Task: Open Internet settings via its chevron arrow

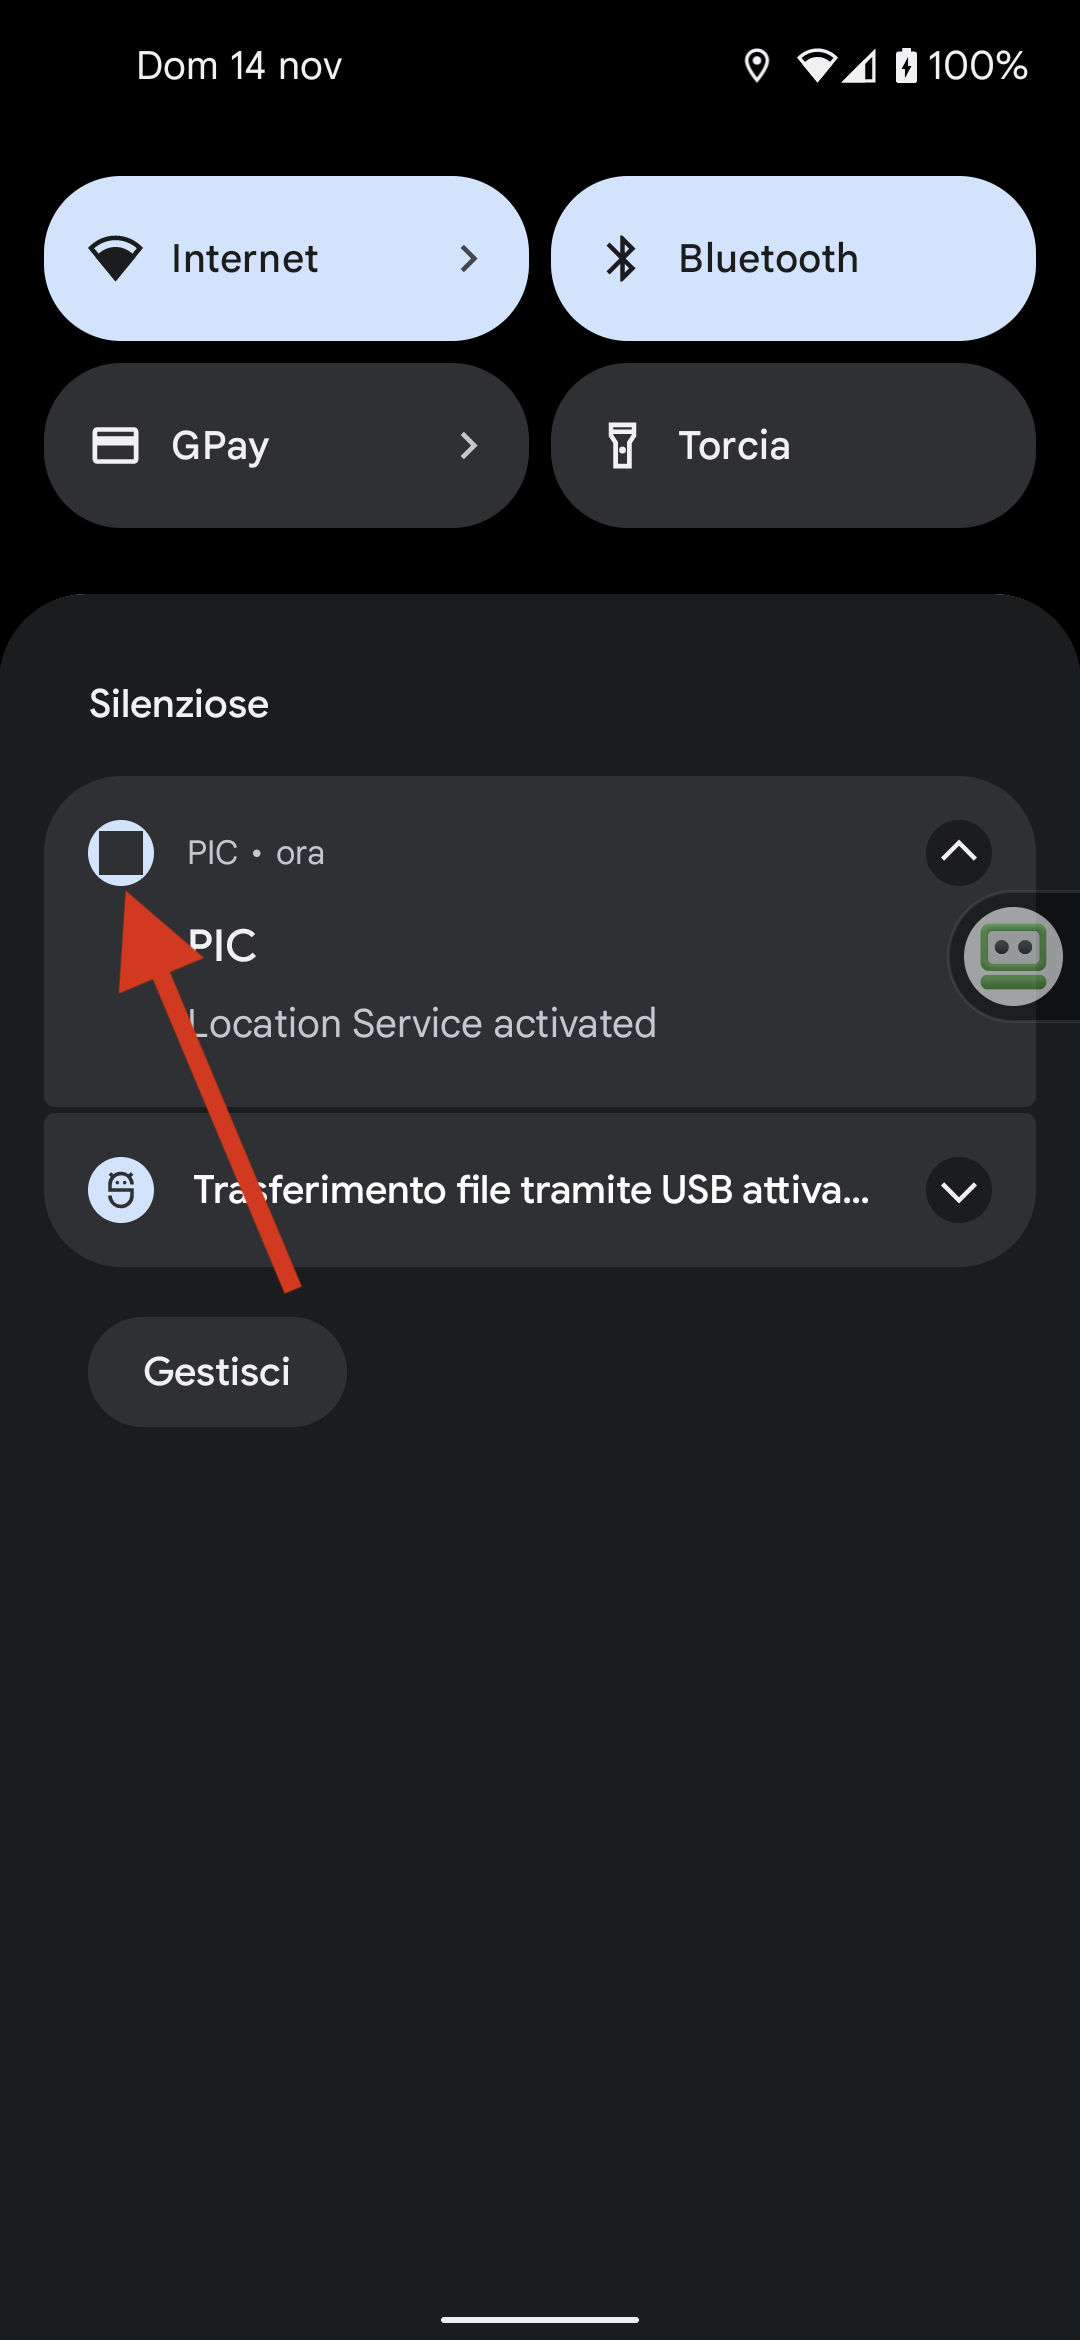Action: click(469, 258)
